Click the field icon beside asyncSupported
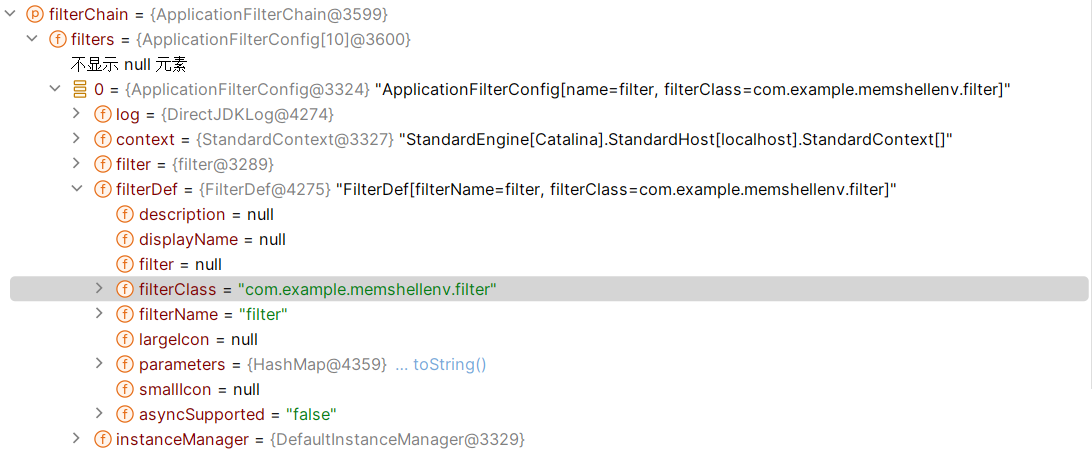This screenshot has height=451, width=1092. (125, 415)
